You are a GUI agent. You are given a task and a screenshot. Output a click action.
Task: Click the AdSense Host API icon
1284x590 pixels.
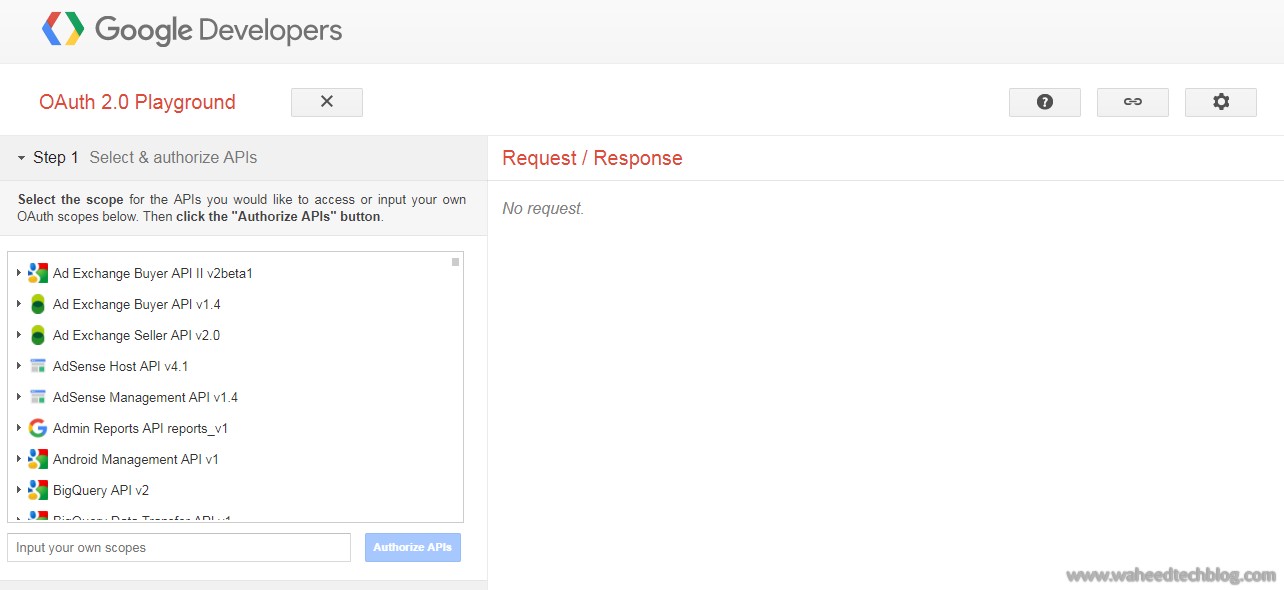pos(37,366)
